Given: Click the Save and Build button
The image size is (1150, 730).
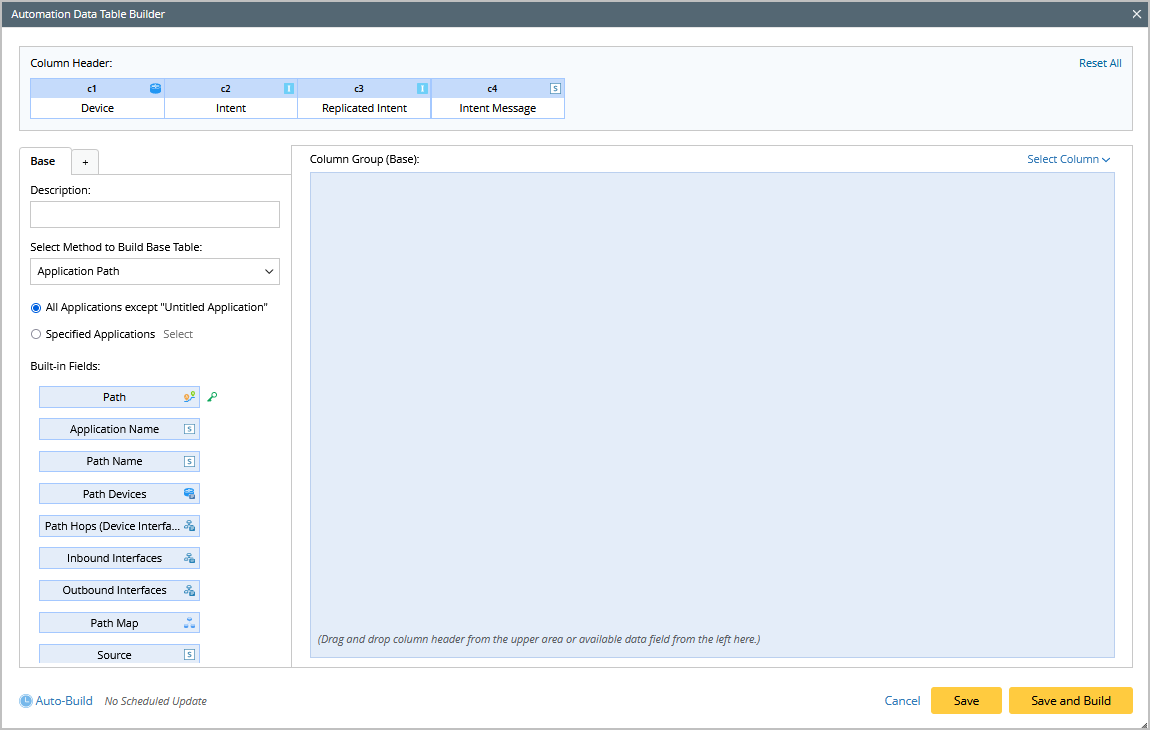Looking at the screenshot, I should click(1071, 701).
